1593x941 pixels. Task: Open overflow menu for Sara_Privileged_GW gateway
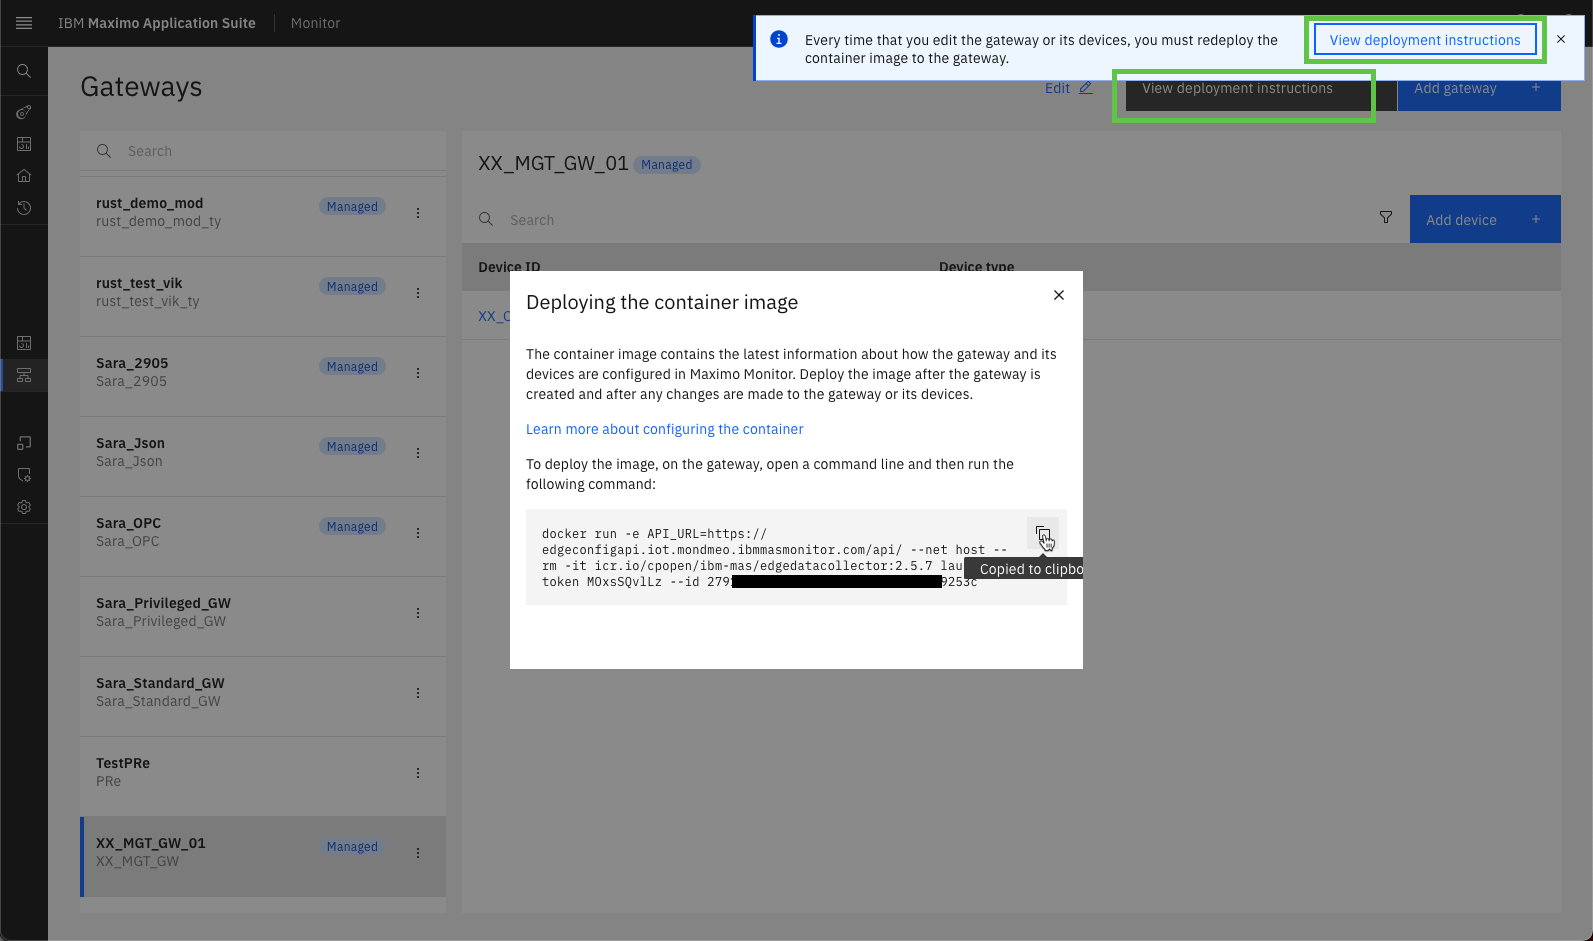pyautogui.click(x=418, y=613)
